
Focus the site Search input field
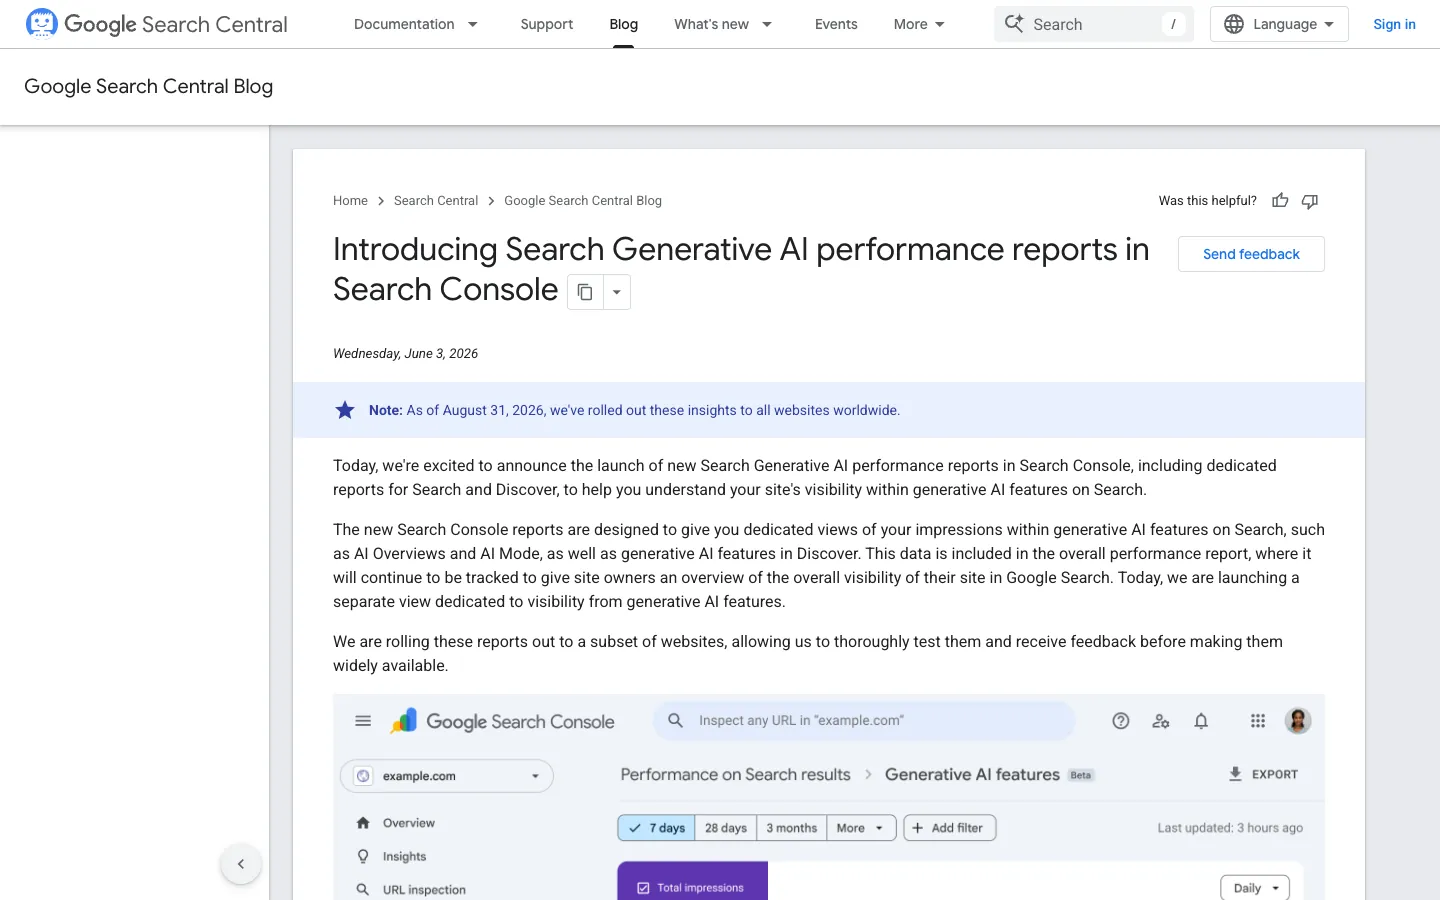[1094, 24]
